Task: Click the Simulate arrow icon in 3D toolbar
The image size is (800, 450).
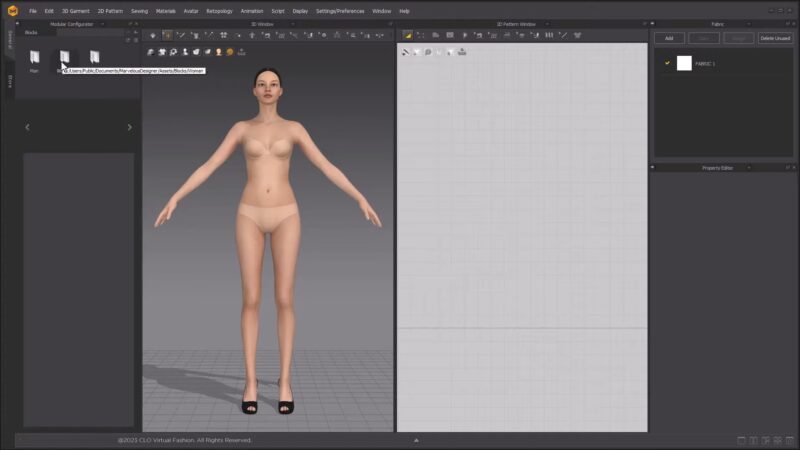Action: [153, 35]
